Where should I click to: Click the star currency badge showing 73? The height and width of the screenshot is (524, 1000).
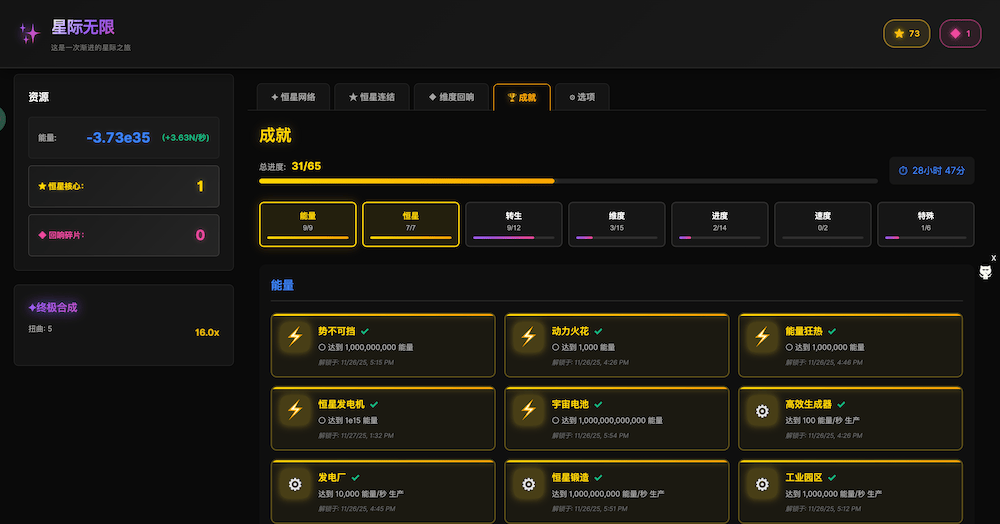tap(907, 34)
